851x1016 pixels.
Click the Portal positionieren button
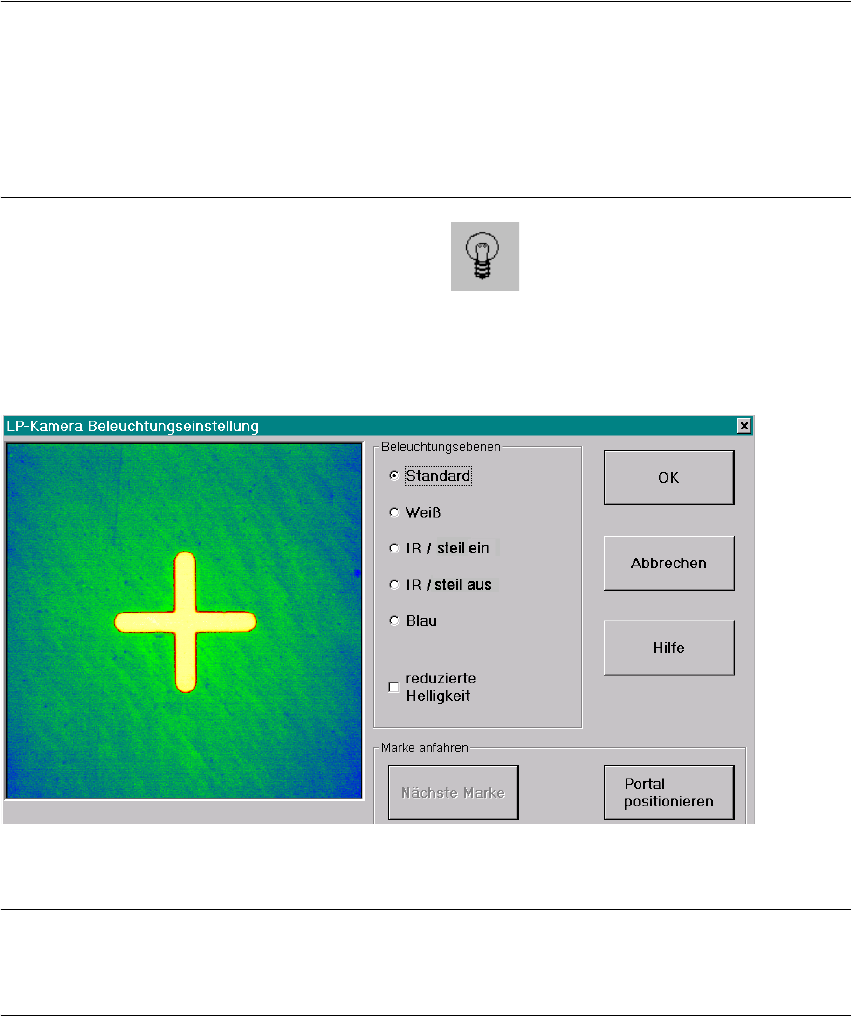tap(669, 792)
